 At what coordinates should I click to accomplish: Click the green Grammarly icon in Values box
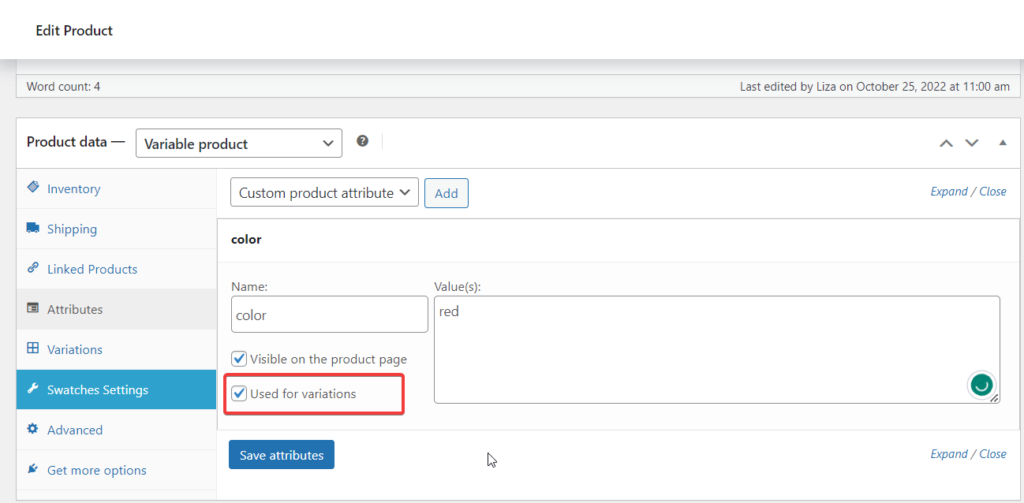(981, 384)
